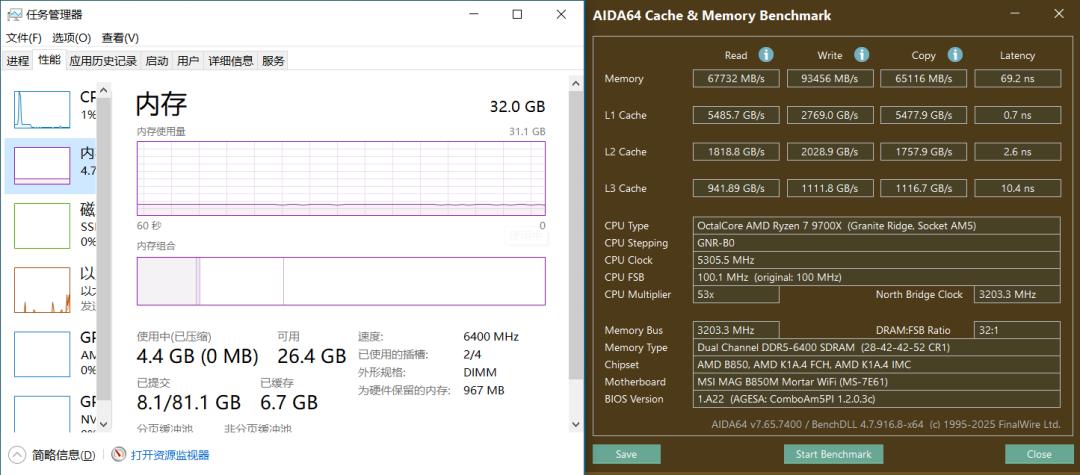This screenshot has width=1080, height=475.
Task: Click the Memory Read value field 67732 MB/s
Action: click(x=736, y=78)
